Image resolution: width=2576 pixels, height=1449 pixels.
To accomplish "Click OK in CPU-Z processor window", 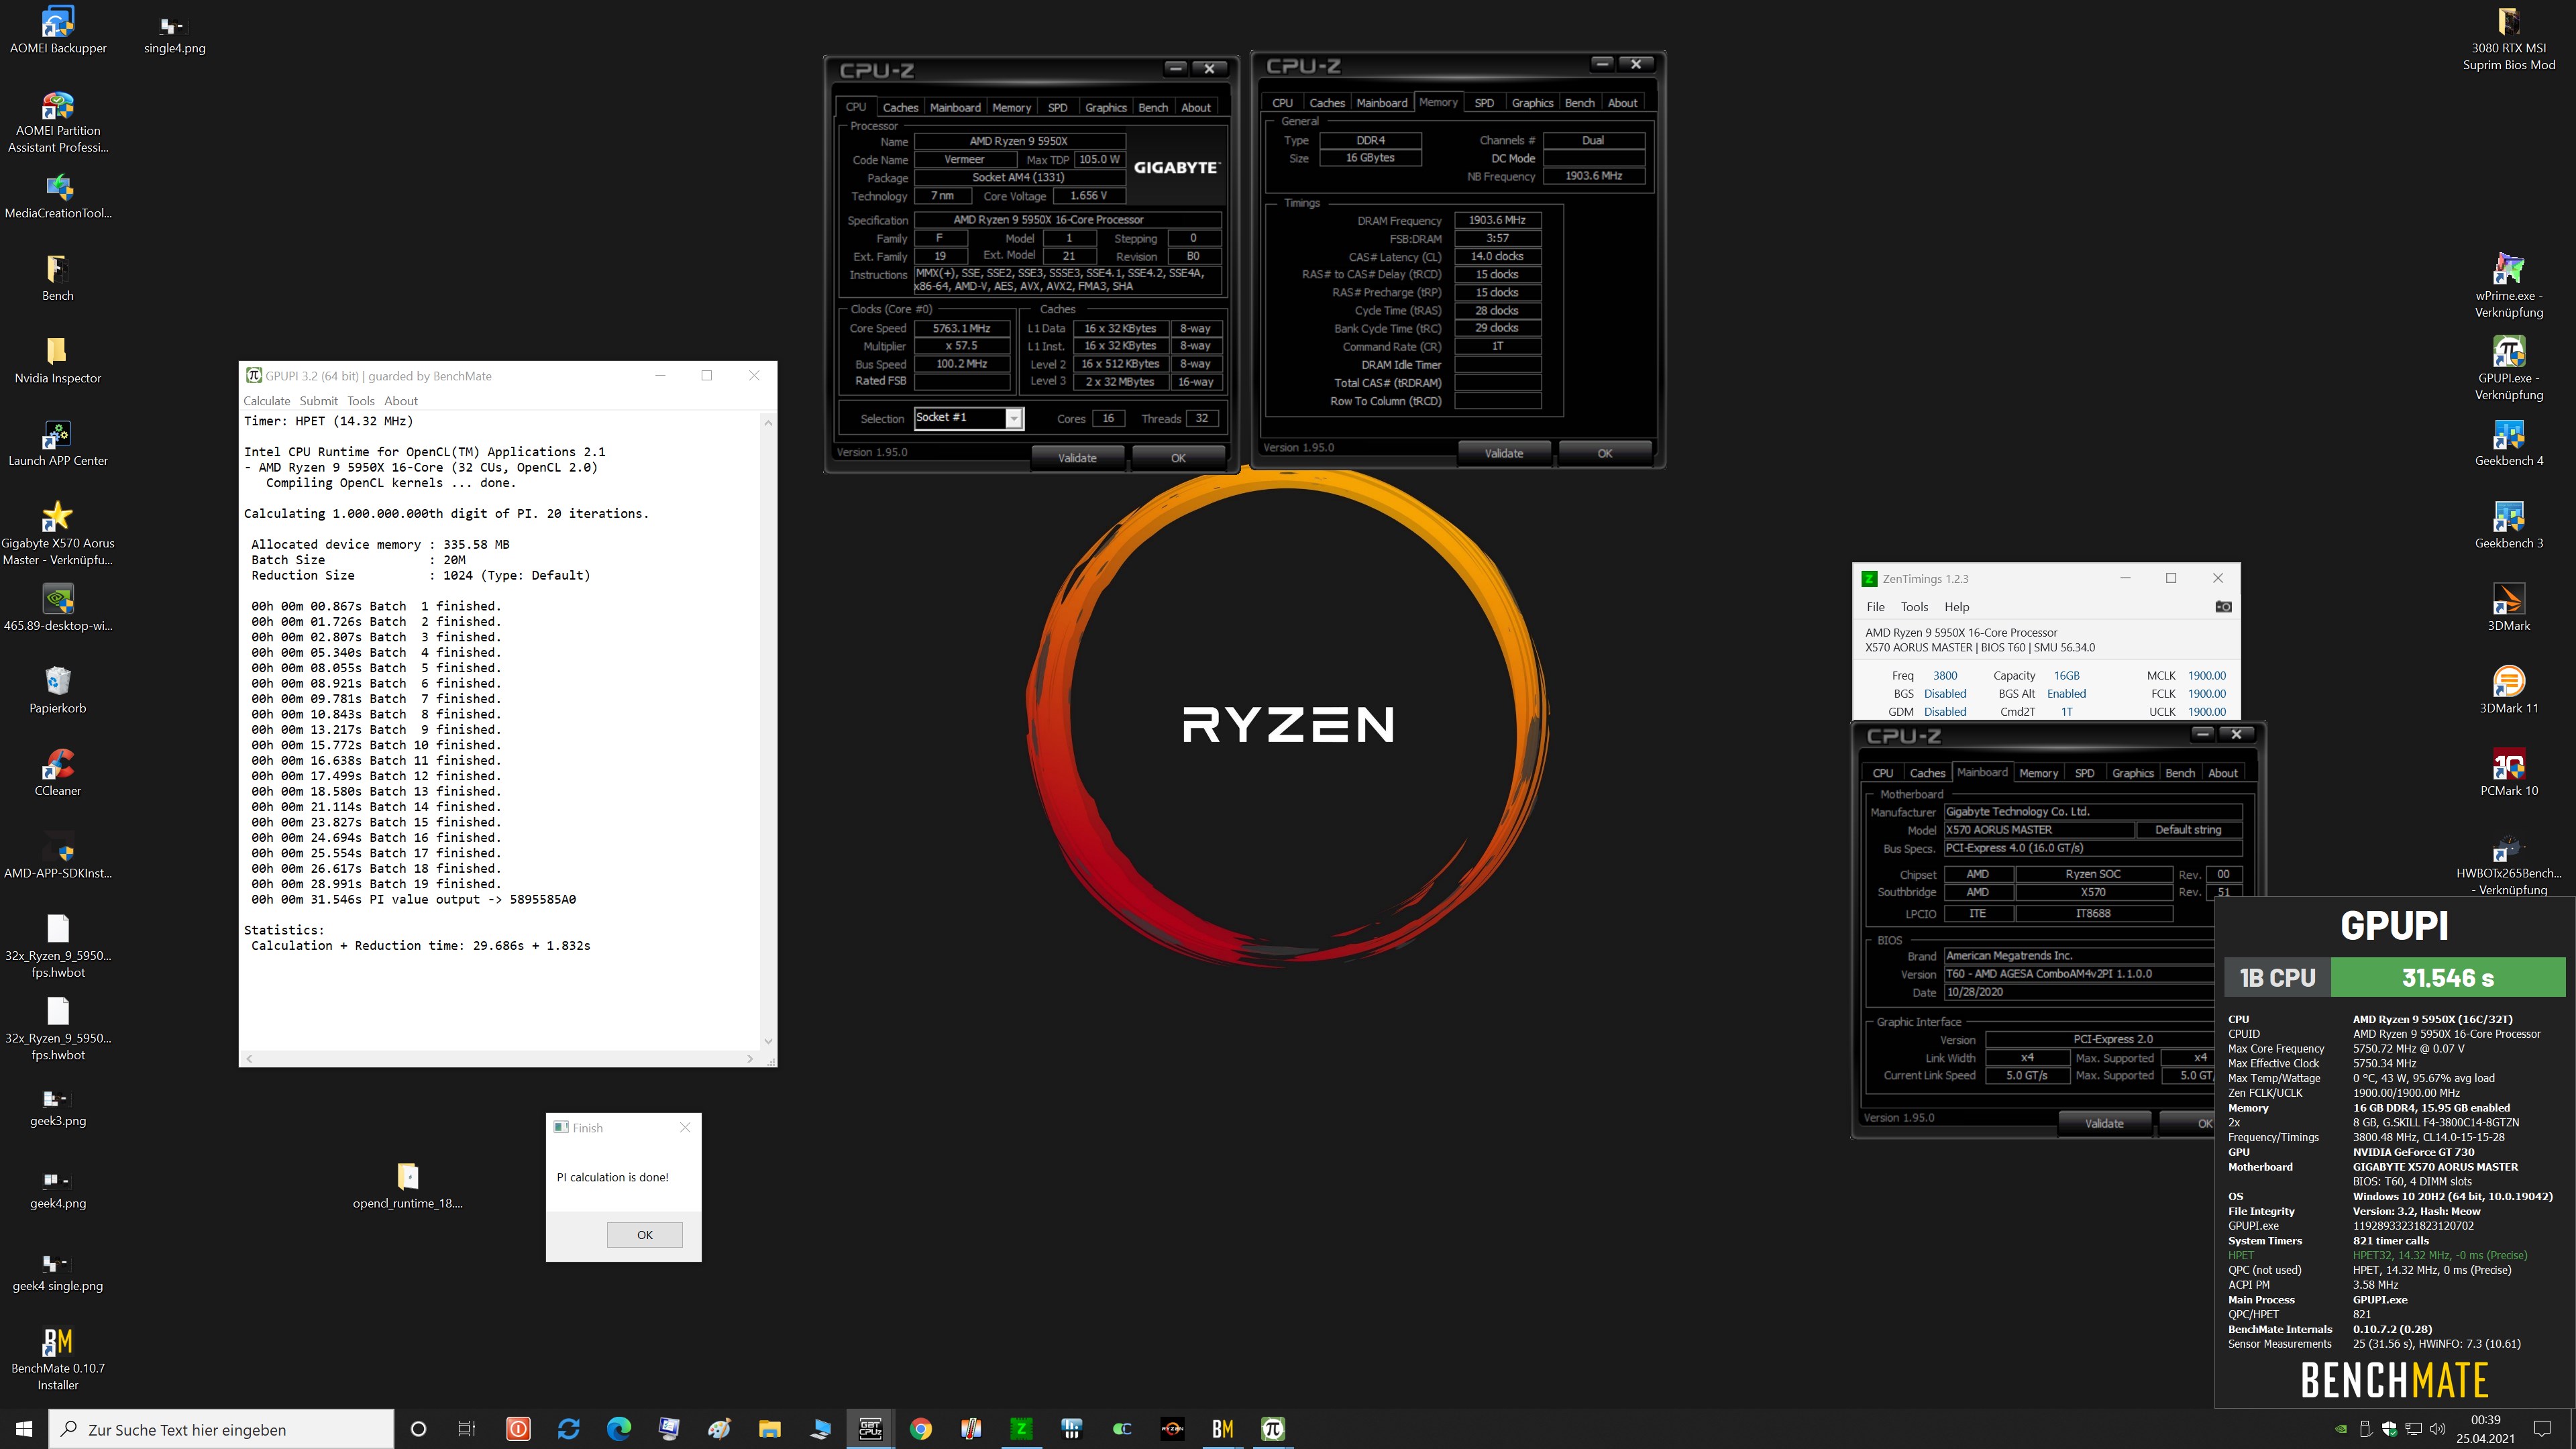I will (x=1178, y=458).
